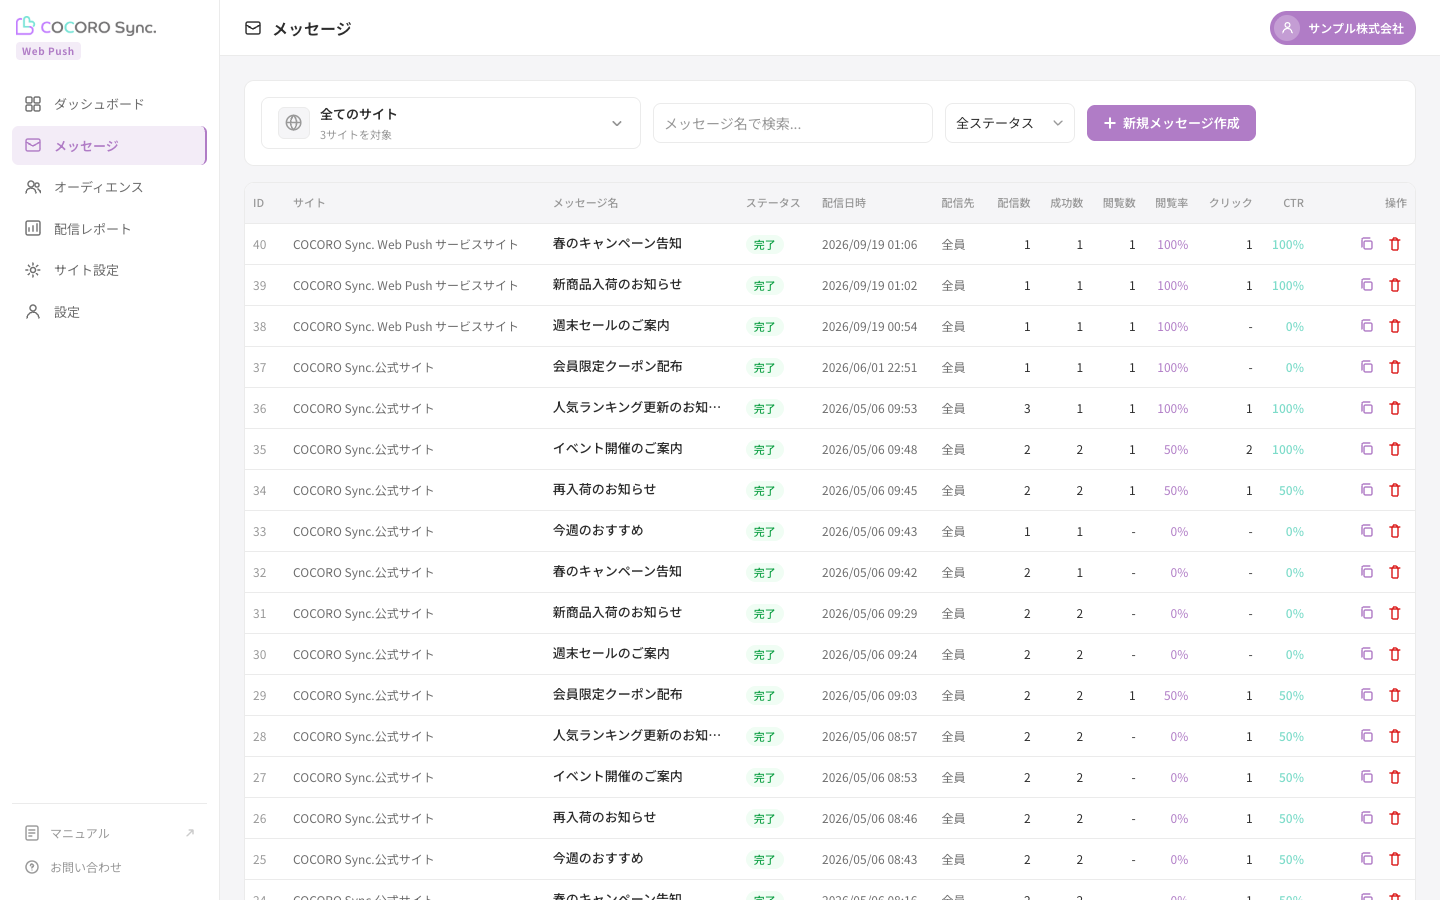Duplicate message ID 25

tap(1367, 859)
